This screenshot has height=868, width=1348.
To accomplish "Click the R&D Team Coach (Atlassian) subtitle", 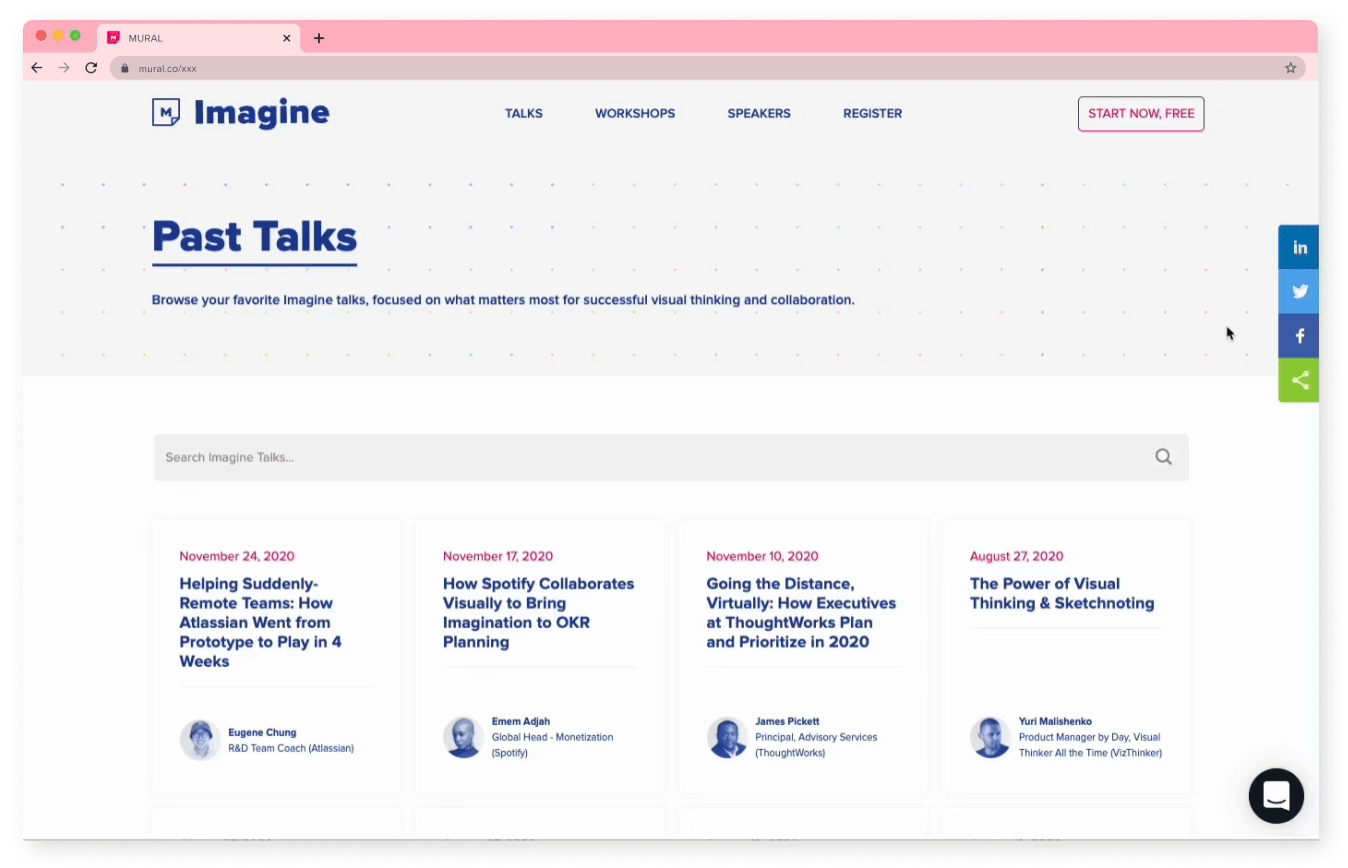I will click(291, 748).
